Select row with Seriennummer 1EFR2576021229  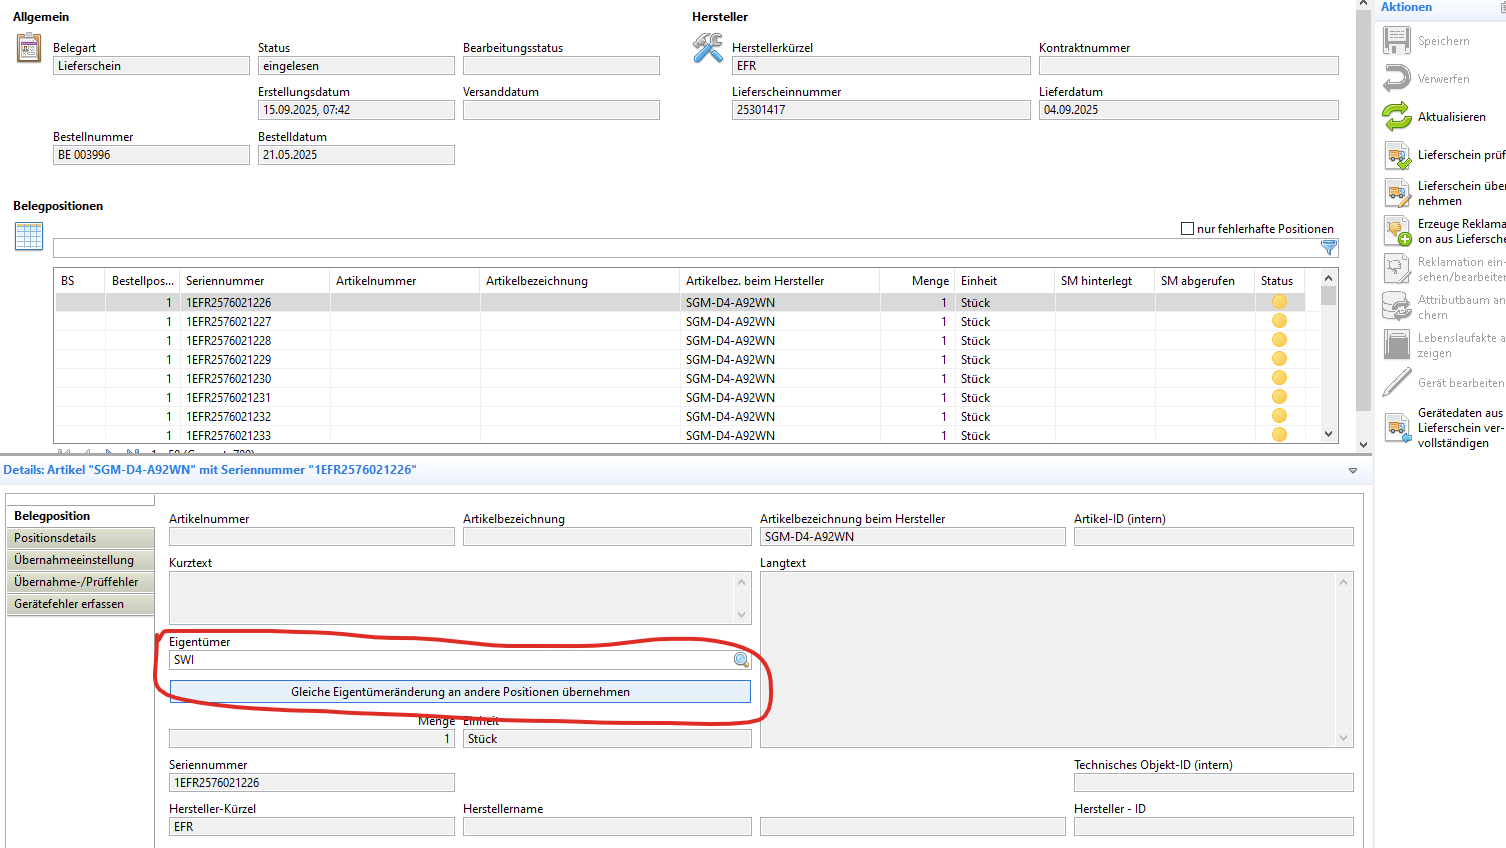[229, 360]
